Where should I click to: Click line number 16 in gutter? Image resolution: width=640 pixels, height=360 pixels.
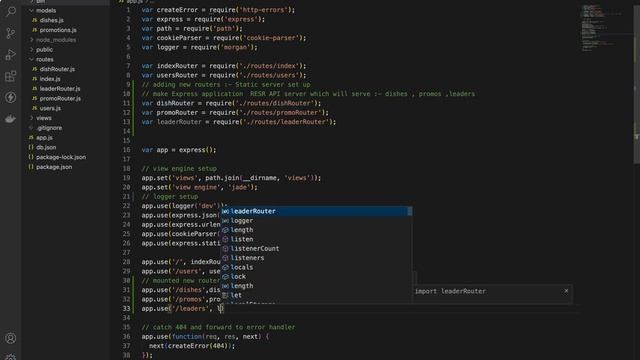pyautogui.click(x=127, y=150)
